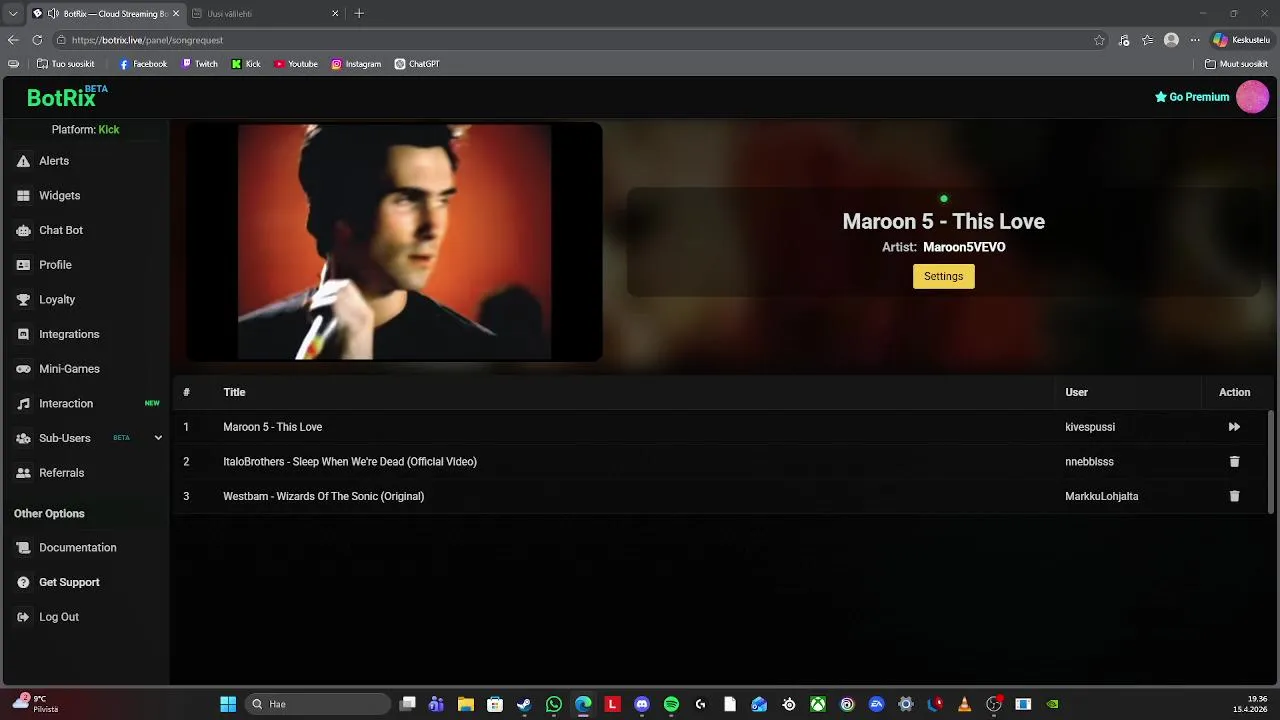This screenshot has width=1280, height=720.
Task: Click the BotRix logo
Action: (x=67, y=97)
